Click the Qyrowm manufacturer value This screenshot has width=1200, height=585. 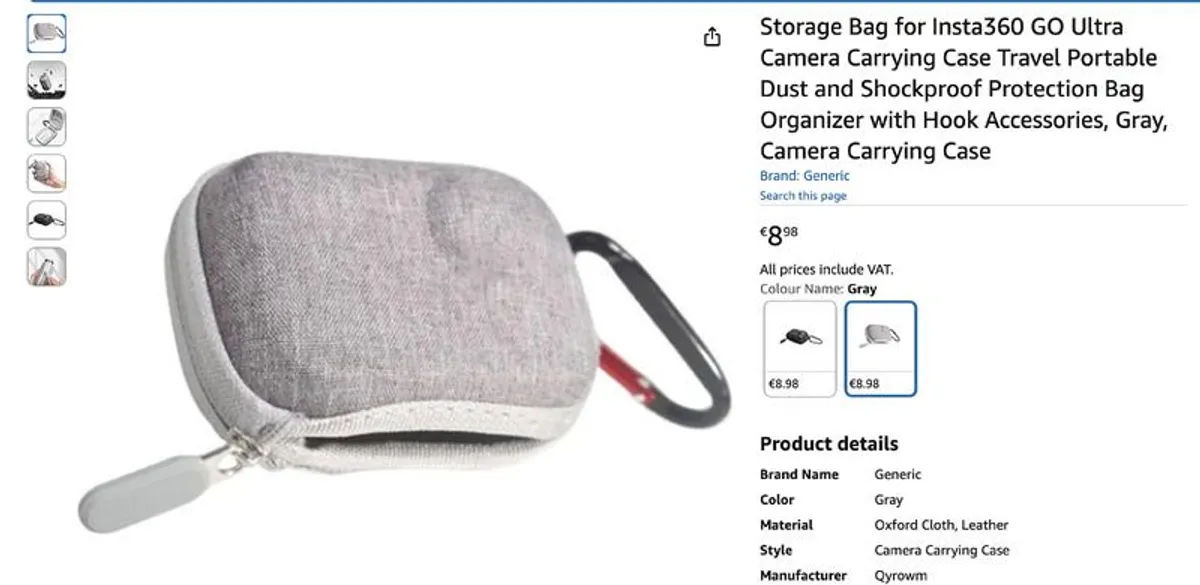(900, 576)
